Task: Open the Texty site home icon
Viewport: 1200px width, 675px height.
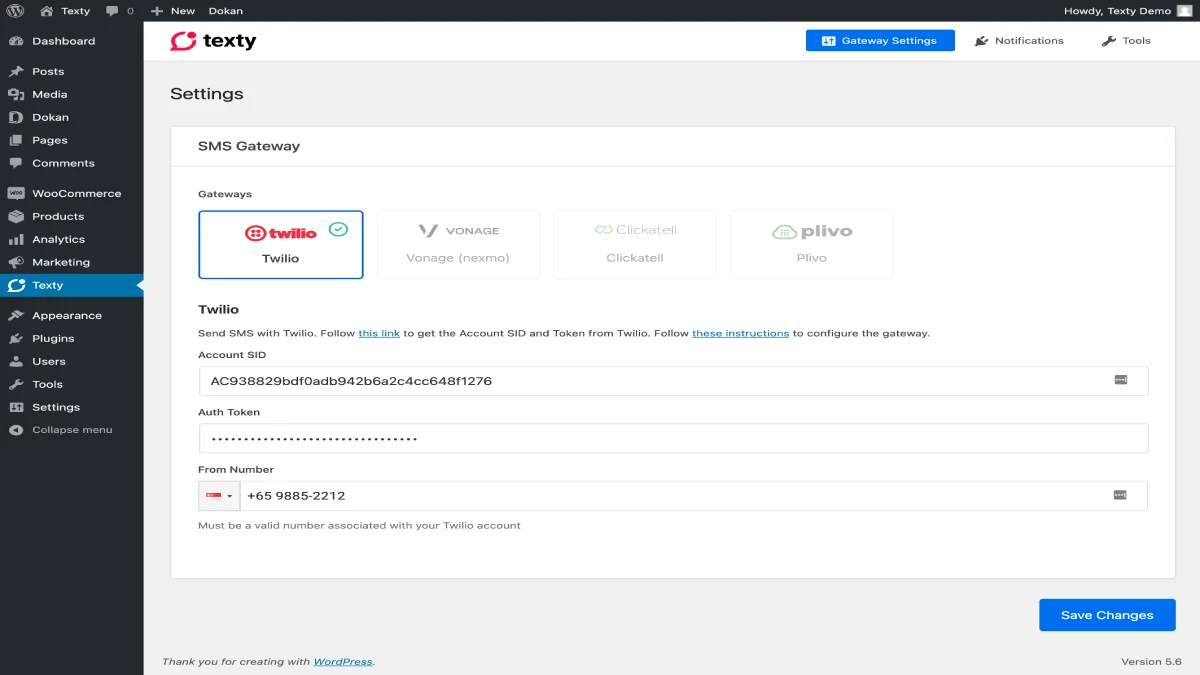Action: tap(46, 11)
